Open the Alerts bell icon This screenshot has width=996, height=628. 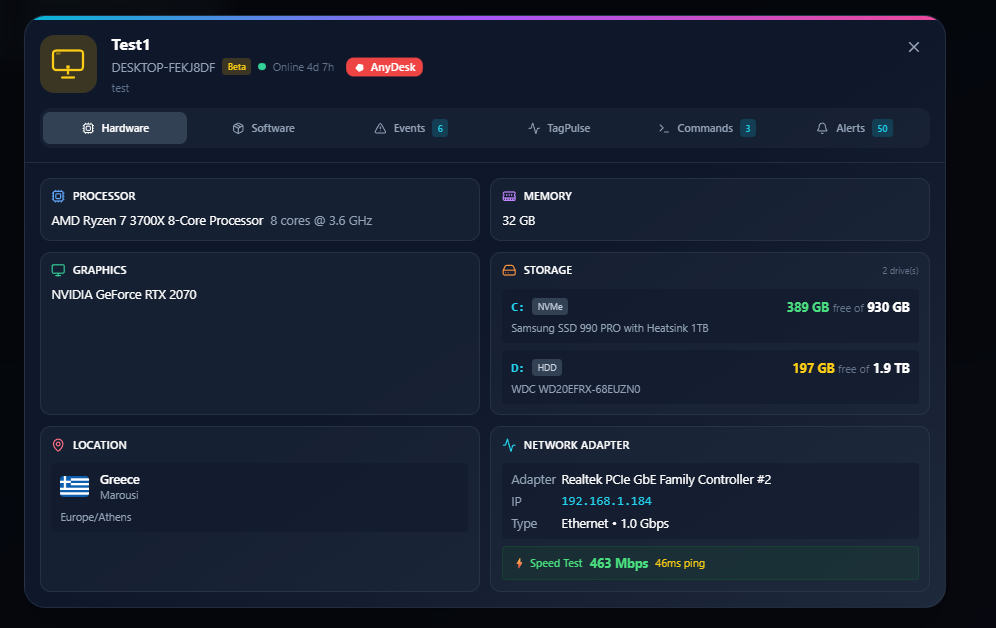(825, 128)
